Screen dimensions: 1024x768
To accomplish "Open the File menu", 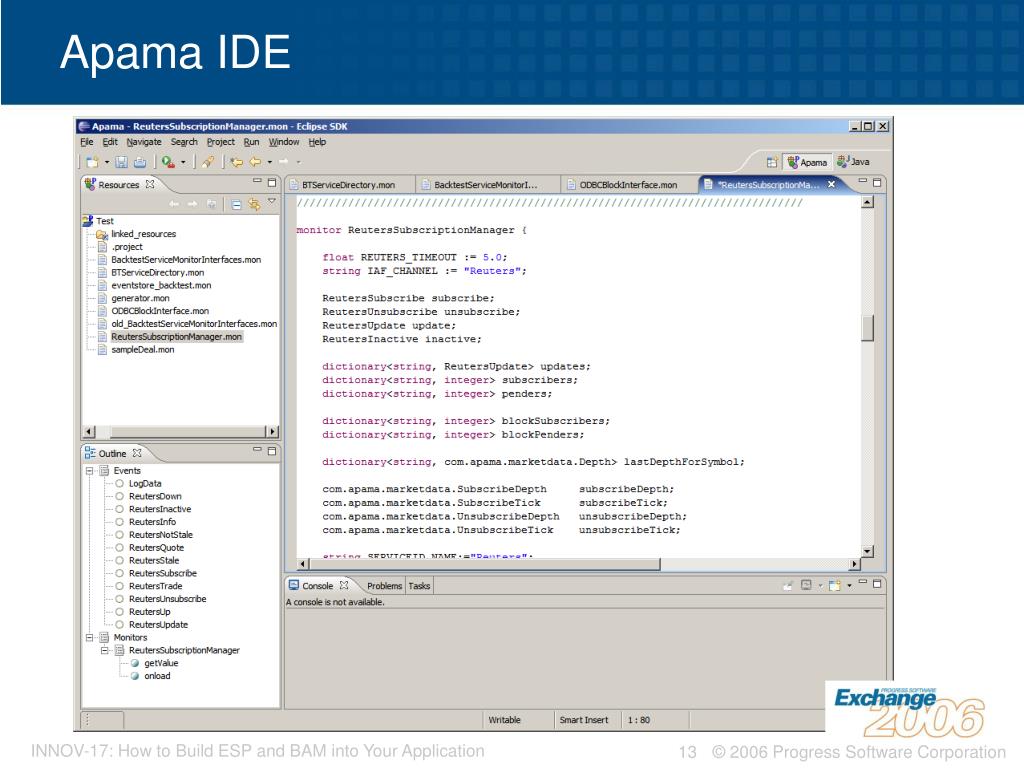I will point(87,142).
